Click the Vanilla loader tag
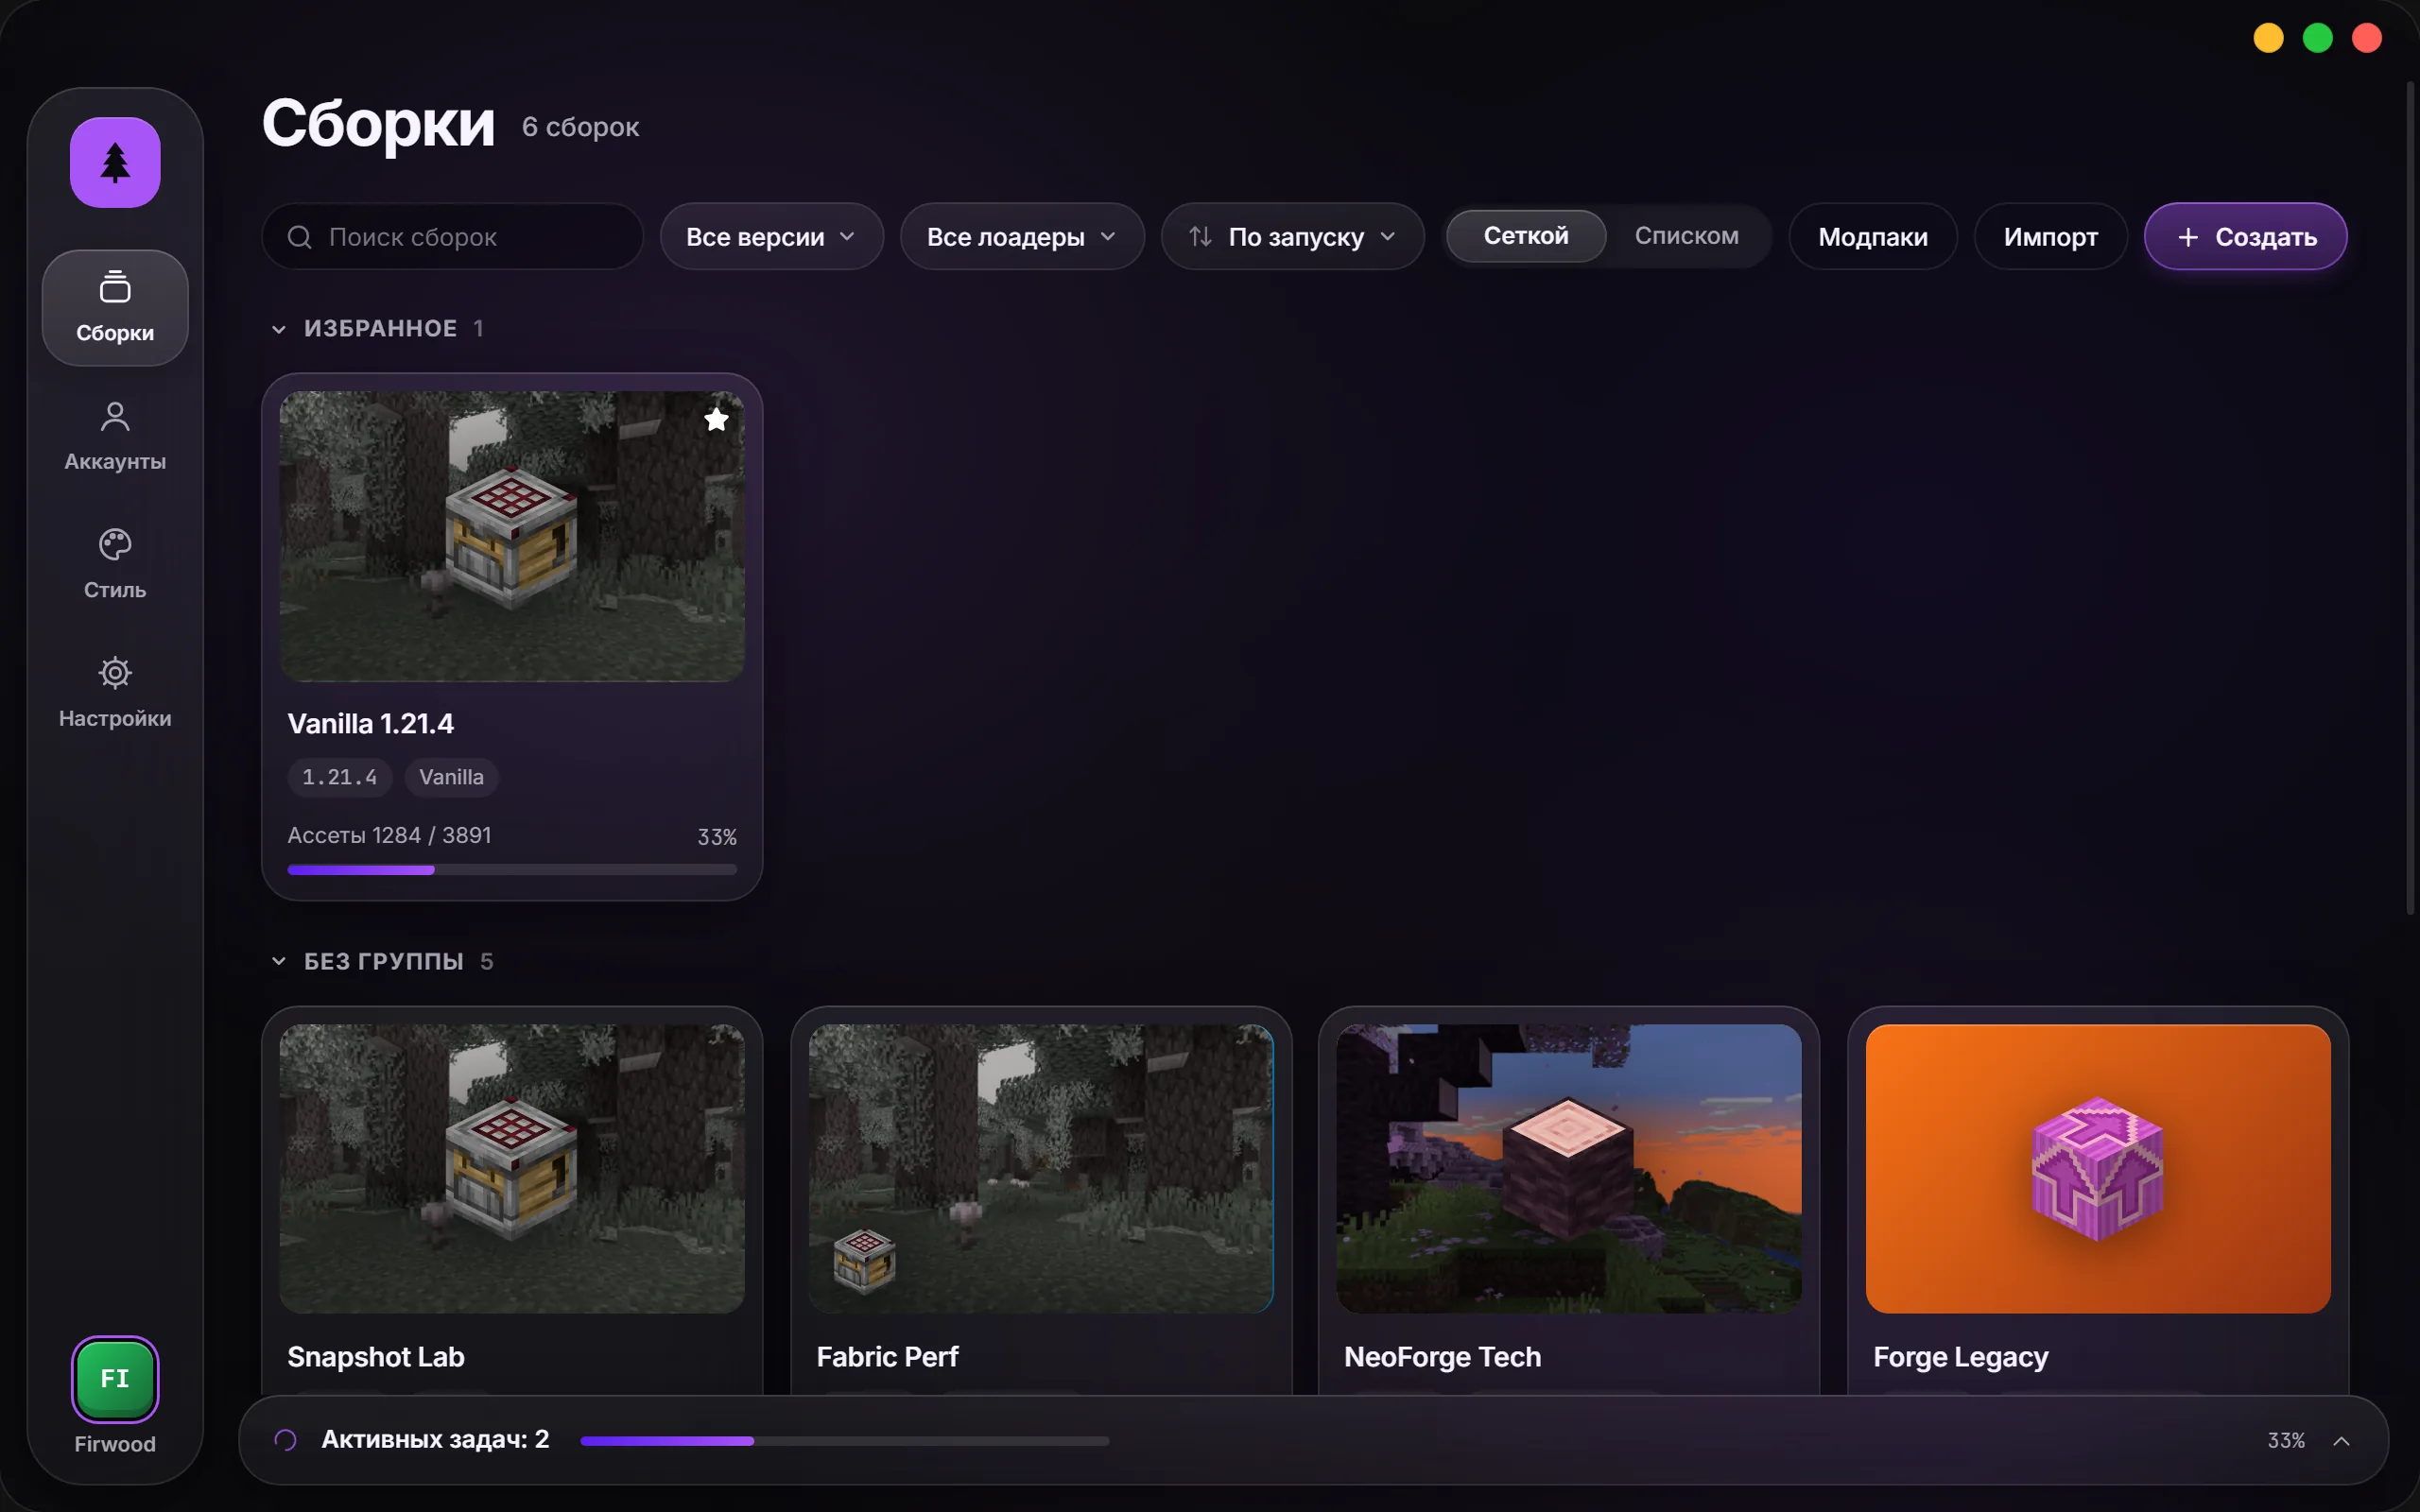 (451, 777)
